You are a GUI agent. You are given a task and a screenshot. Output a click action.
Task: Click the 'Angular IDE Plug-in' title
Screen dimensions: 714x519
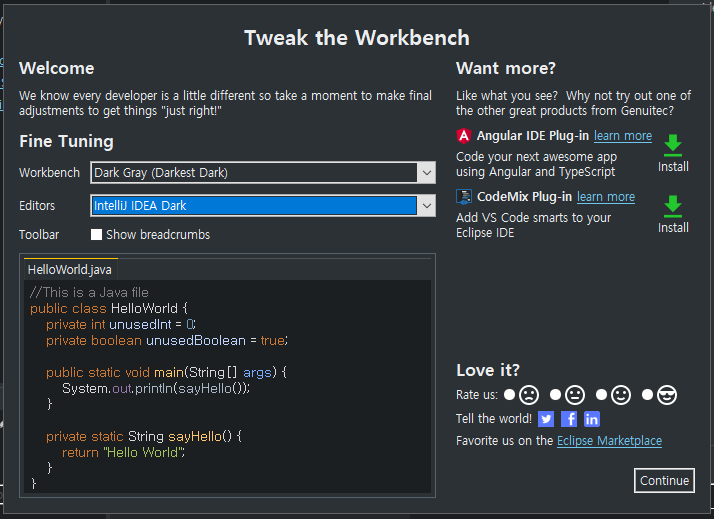coord(533,136)
